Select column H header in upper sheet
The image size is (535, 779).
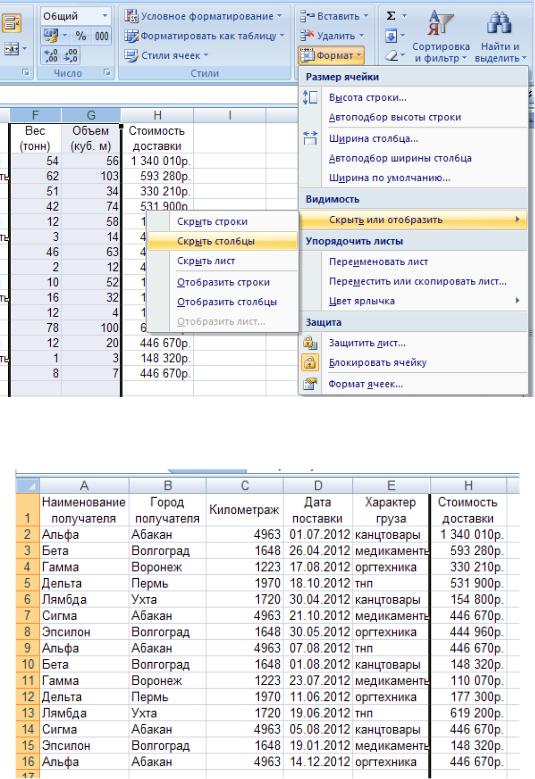tap(157, 116)
